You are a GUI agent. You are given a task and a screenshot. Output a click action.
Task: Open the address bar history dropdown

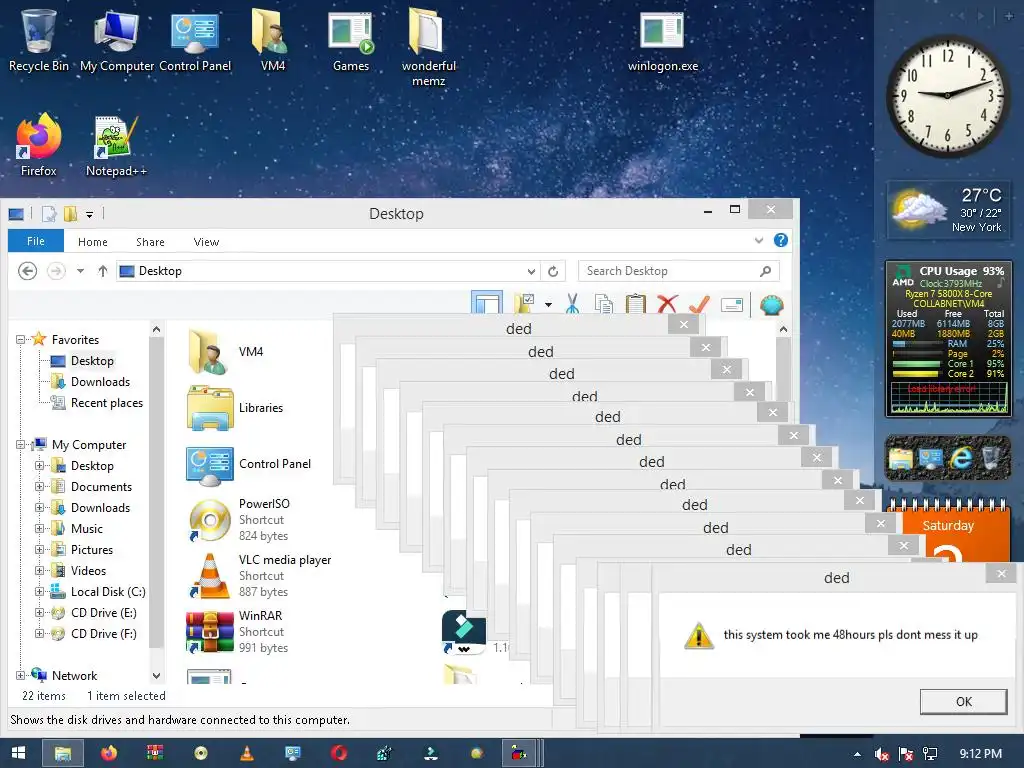click(x=532, y=271)
